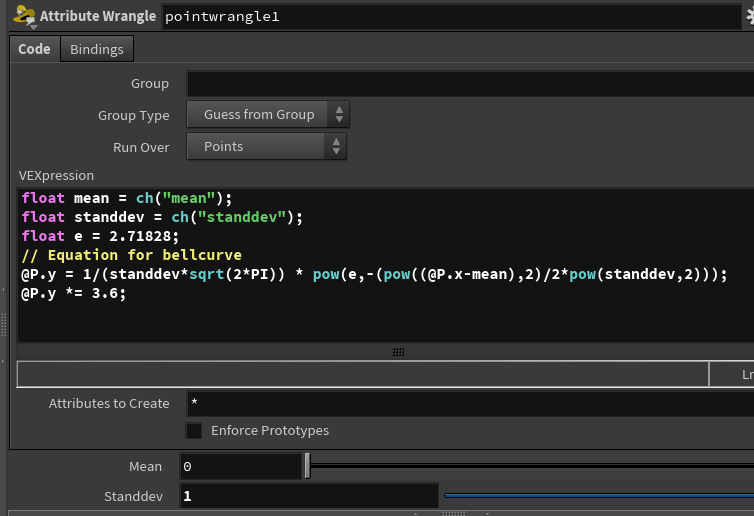
Task: Open the Bindings tab
Action: pyautogui.click(x=97, y=49)
